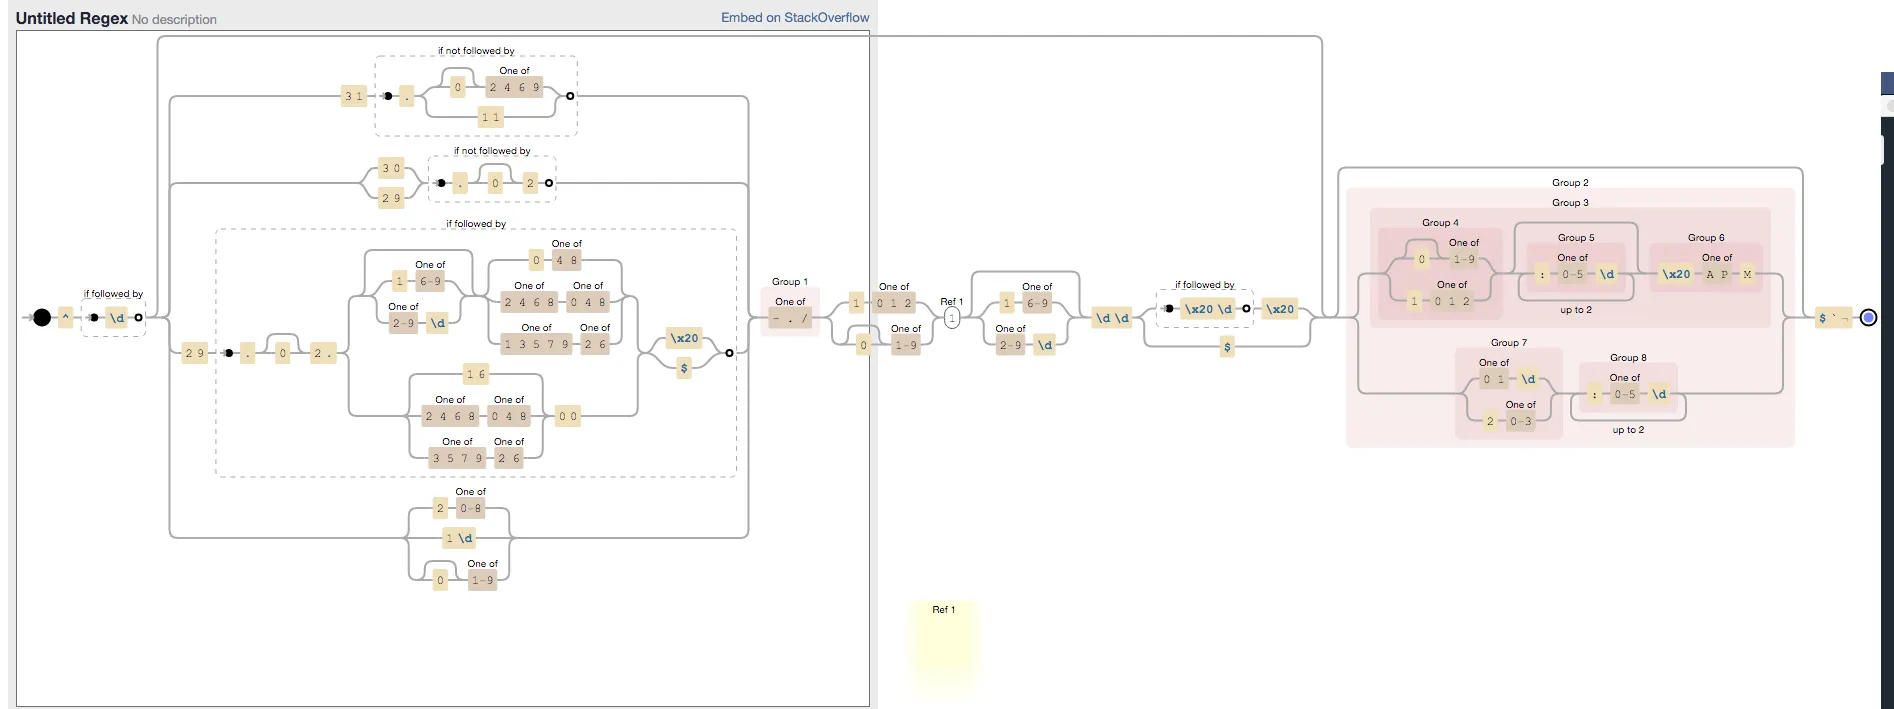This screenshot has height=709, width=1894.
Task: Click the rounded Ref 1 backreference node
Action: coord(951,318)
